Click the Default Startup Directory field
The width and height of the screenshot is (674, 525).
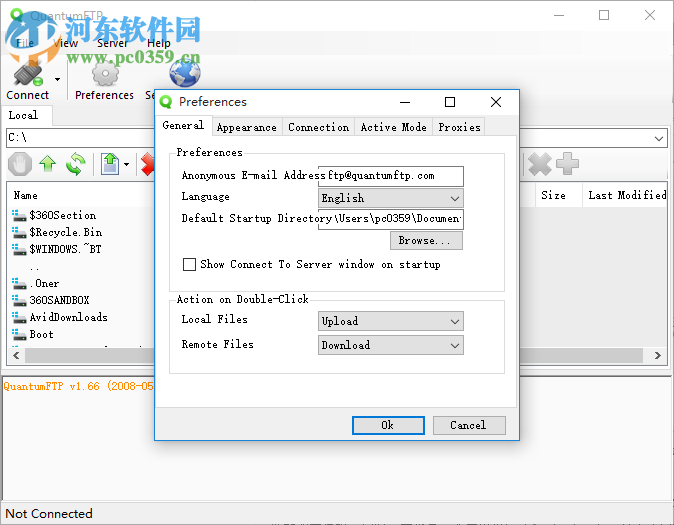point(391,219)
